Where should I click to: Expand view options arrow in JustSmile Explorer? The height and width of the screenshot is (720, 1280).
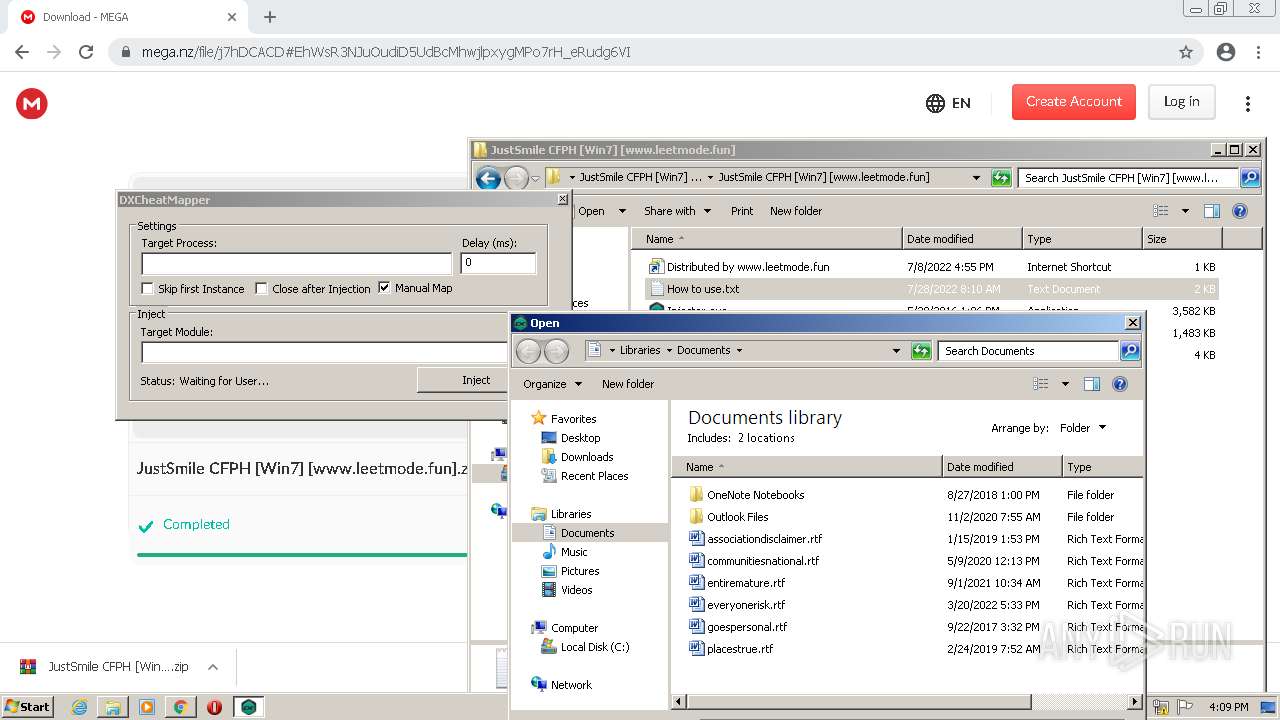coord(1185,211)
